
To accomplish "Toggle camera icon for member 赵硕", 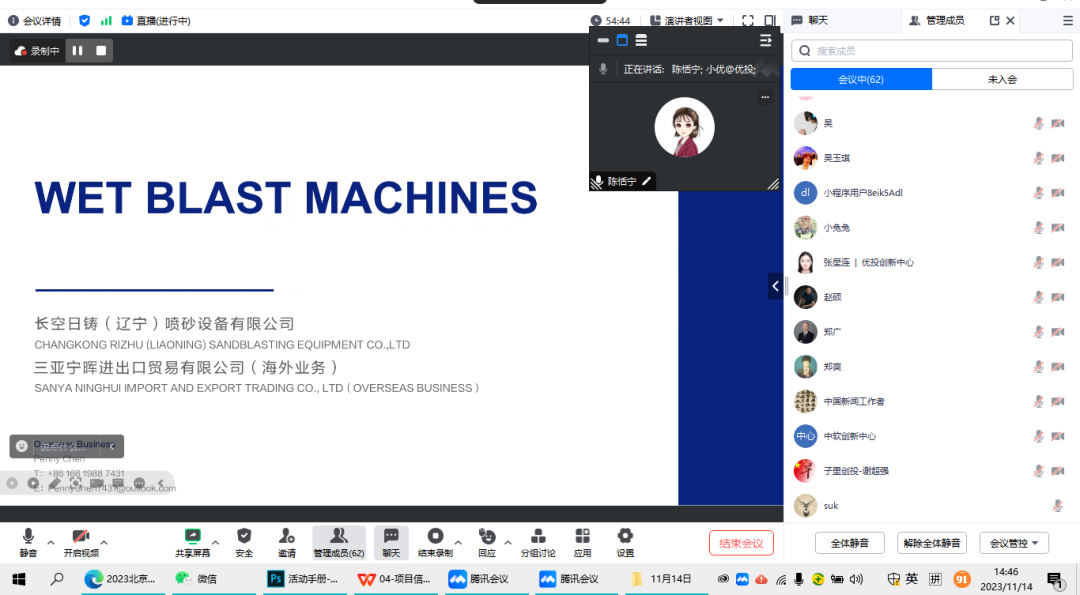I will point(1058,298).
